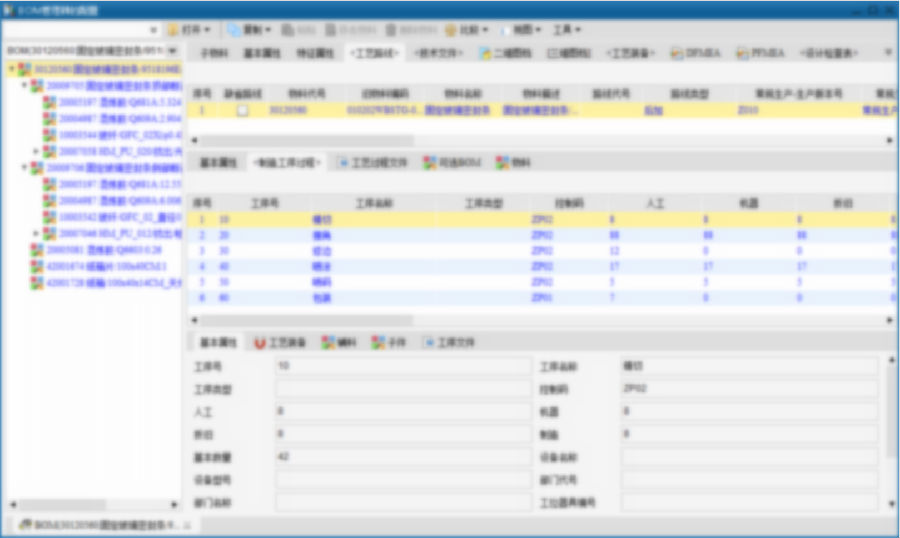
Task: Click the 工艺过程文件 tab icon
Action: pyautogui.click(x=343, y=163)
